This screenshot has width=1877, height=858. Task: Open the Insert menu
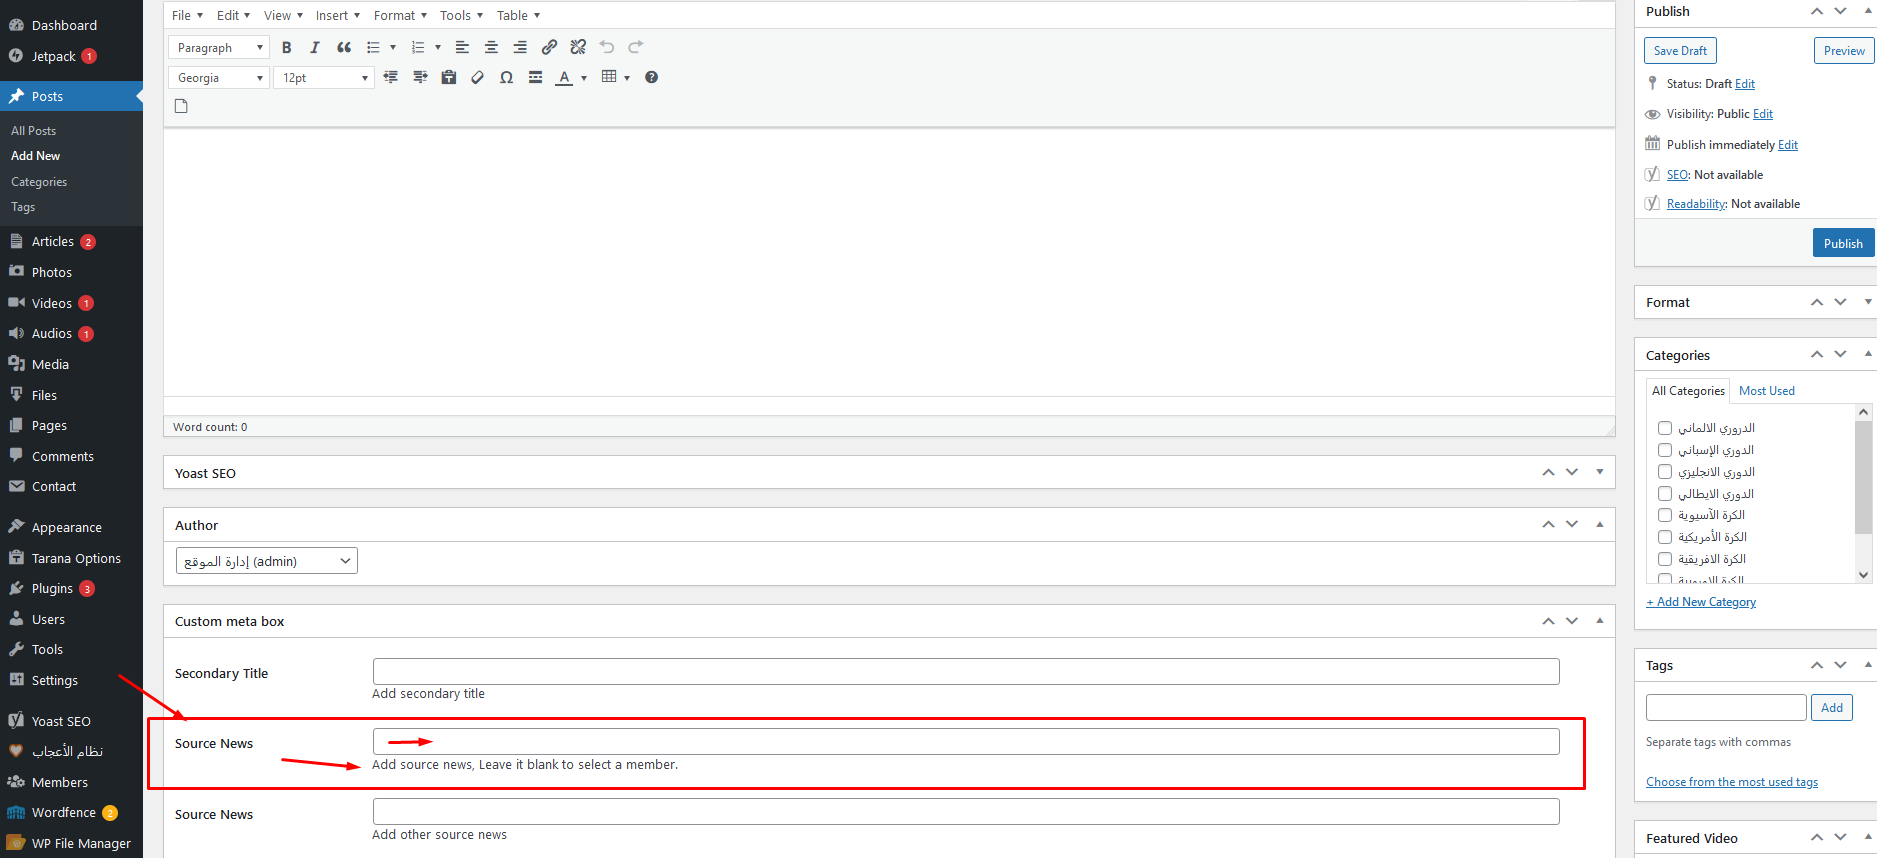337,15
